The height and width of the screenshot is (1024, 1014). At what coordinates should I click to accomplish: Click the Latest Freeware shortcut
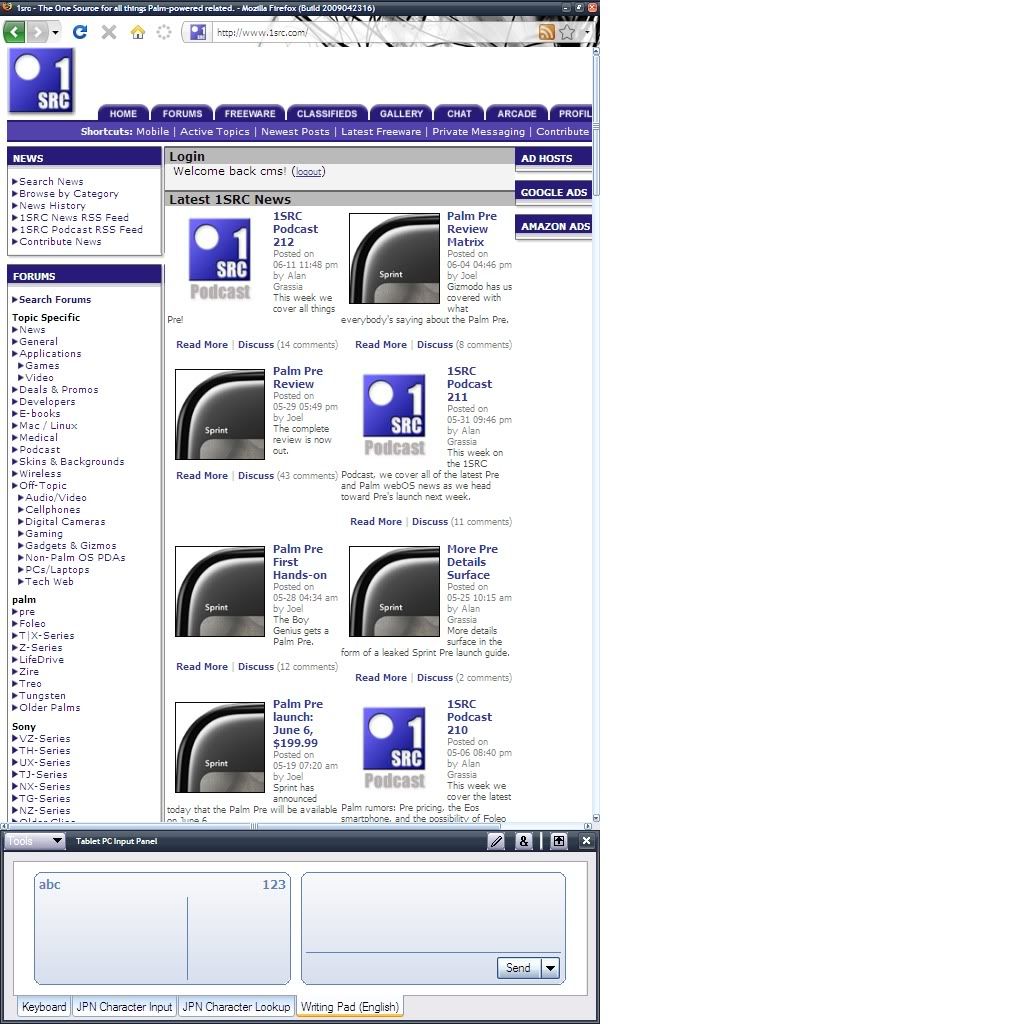[x=381, y=131]
